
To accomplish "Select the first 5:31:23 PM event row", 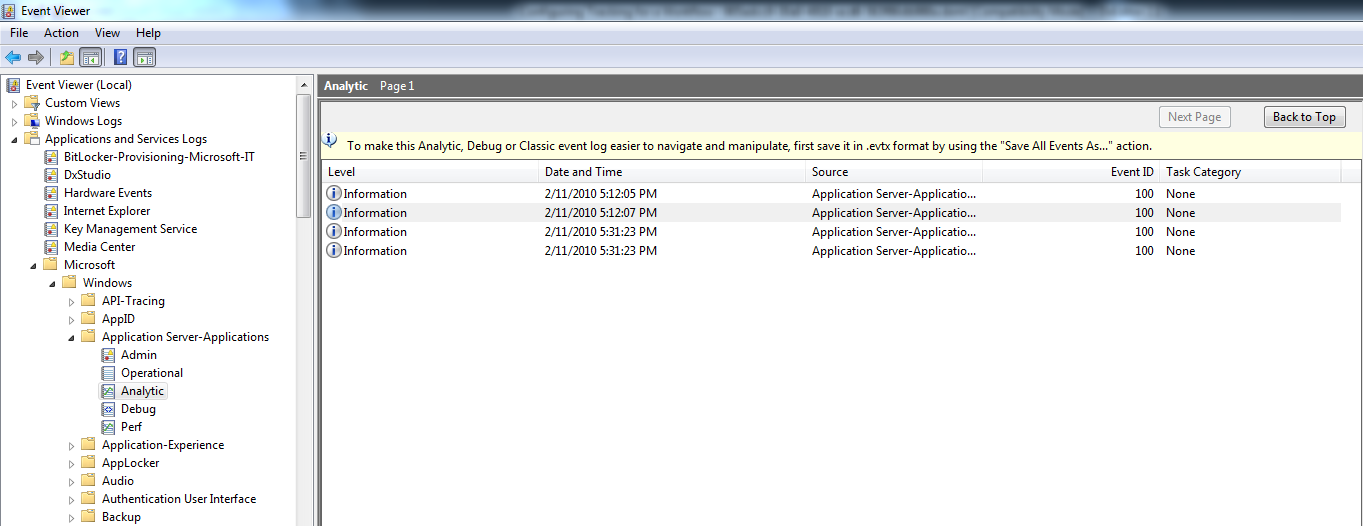I will point(831,232).
